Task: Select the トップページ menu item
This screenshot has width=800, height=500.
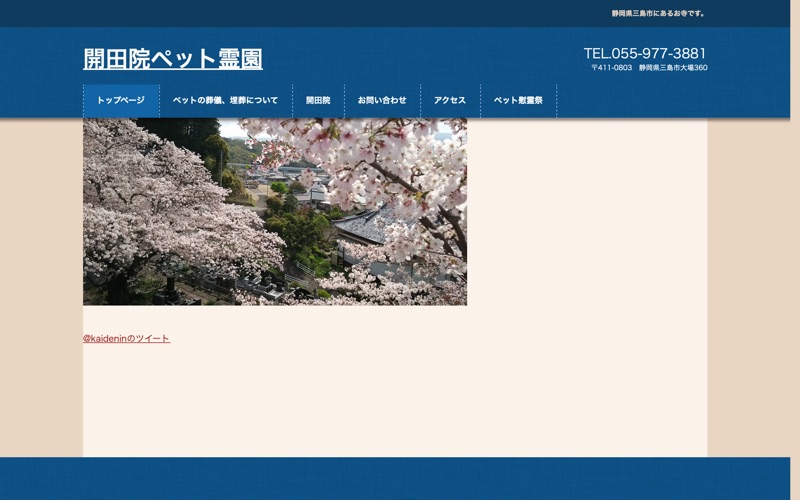Action: pyautogui.click(x=121, y=101)
